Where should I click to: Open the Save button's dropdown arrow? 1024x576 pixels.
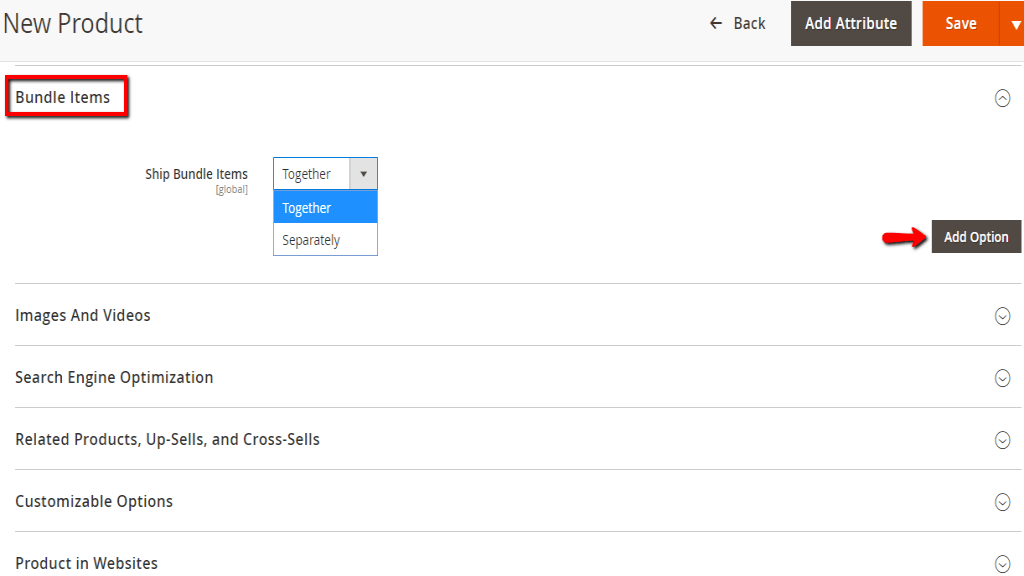coord(1014,24)
